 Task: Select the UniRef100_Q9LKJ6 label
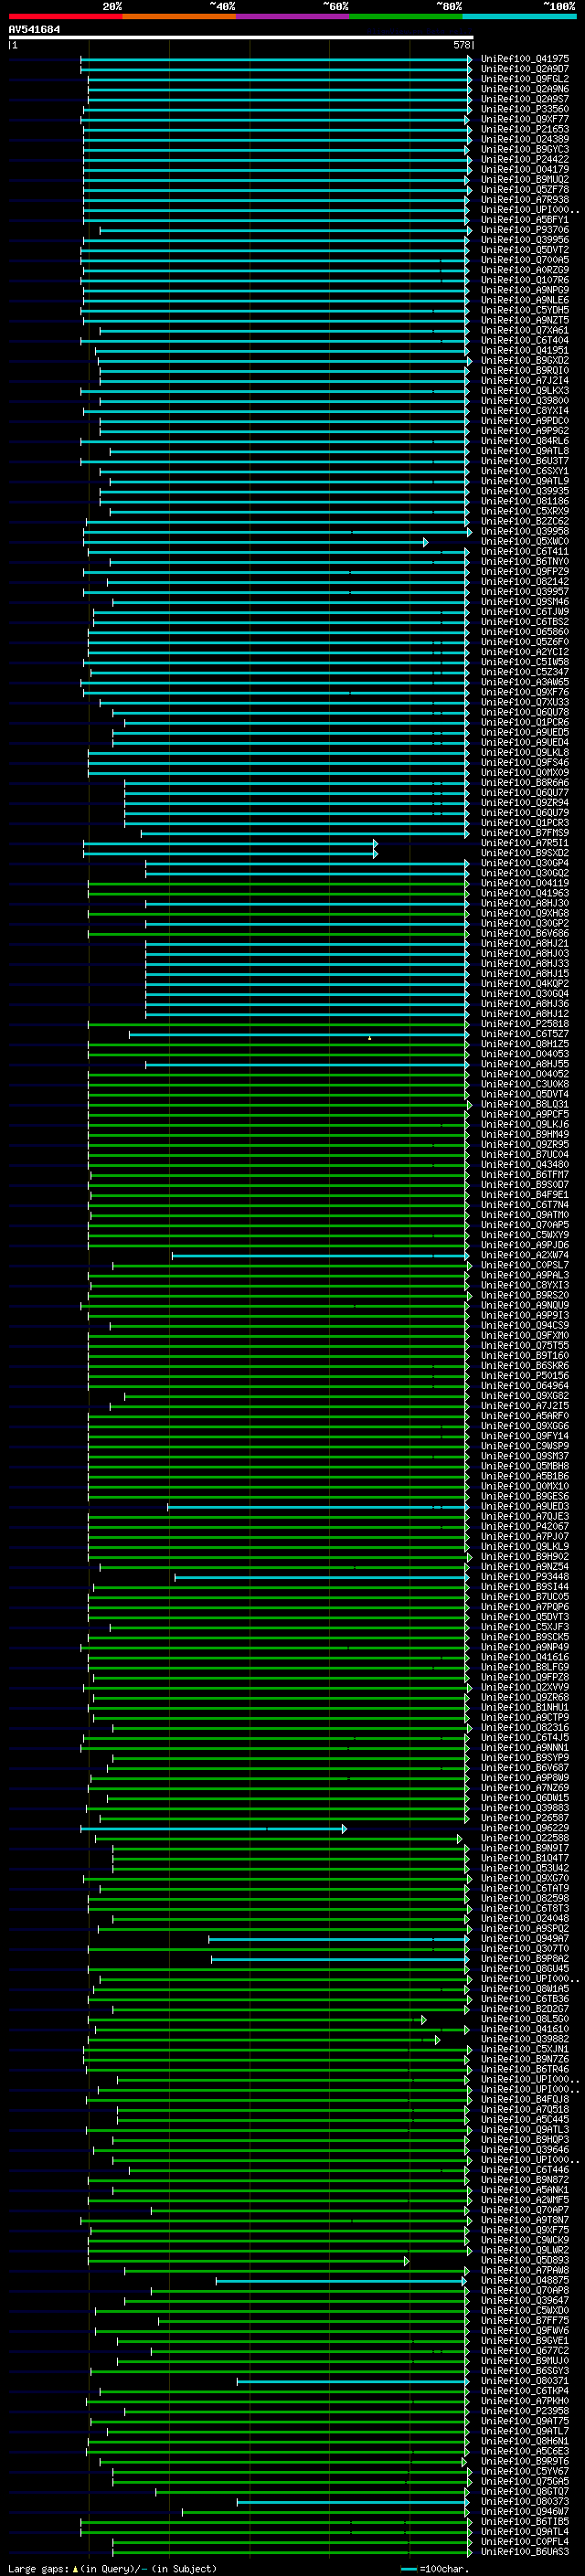pyautogui.click(x=525, y=1124)
